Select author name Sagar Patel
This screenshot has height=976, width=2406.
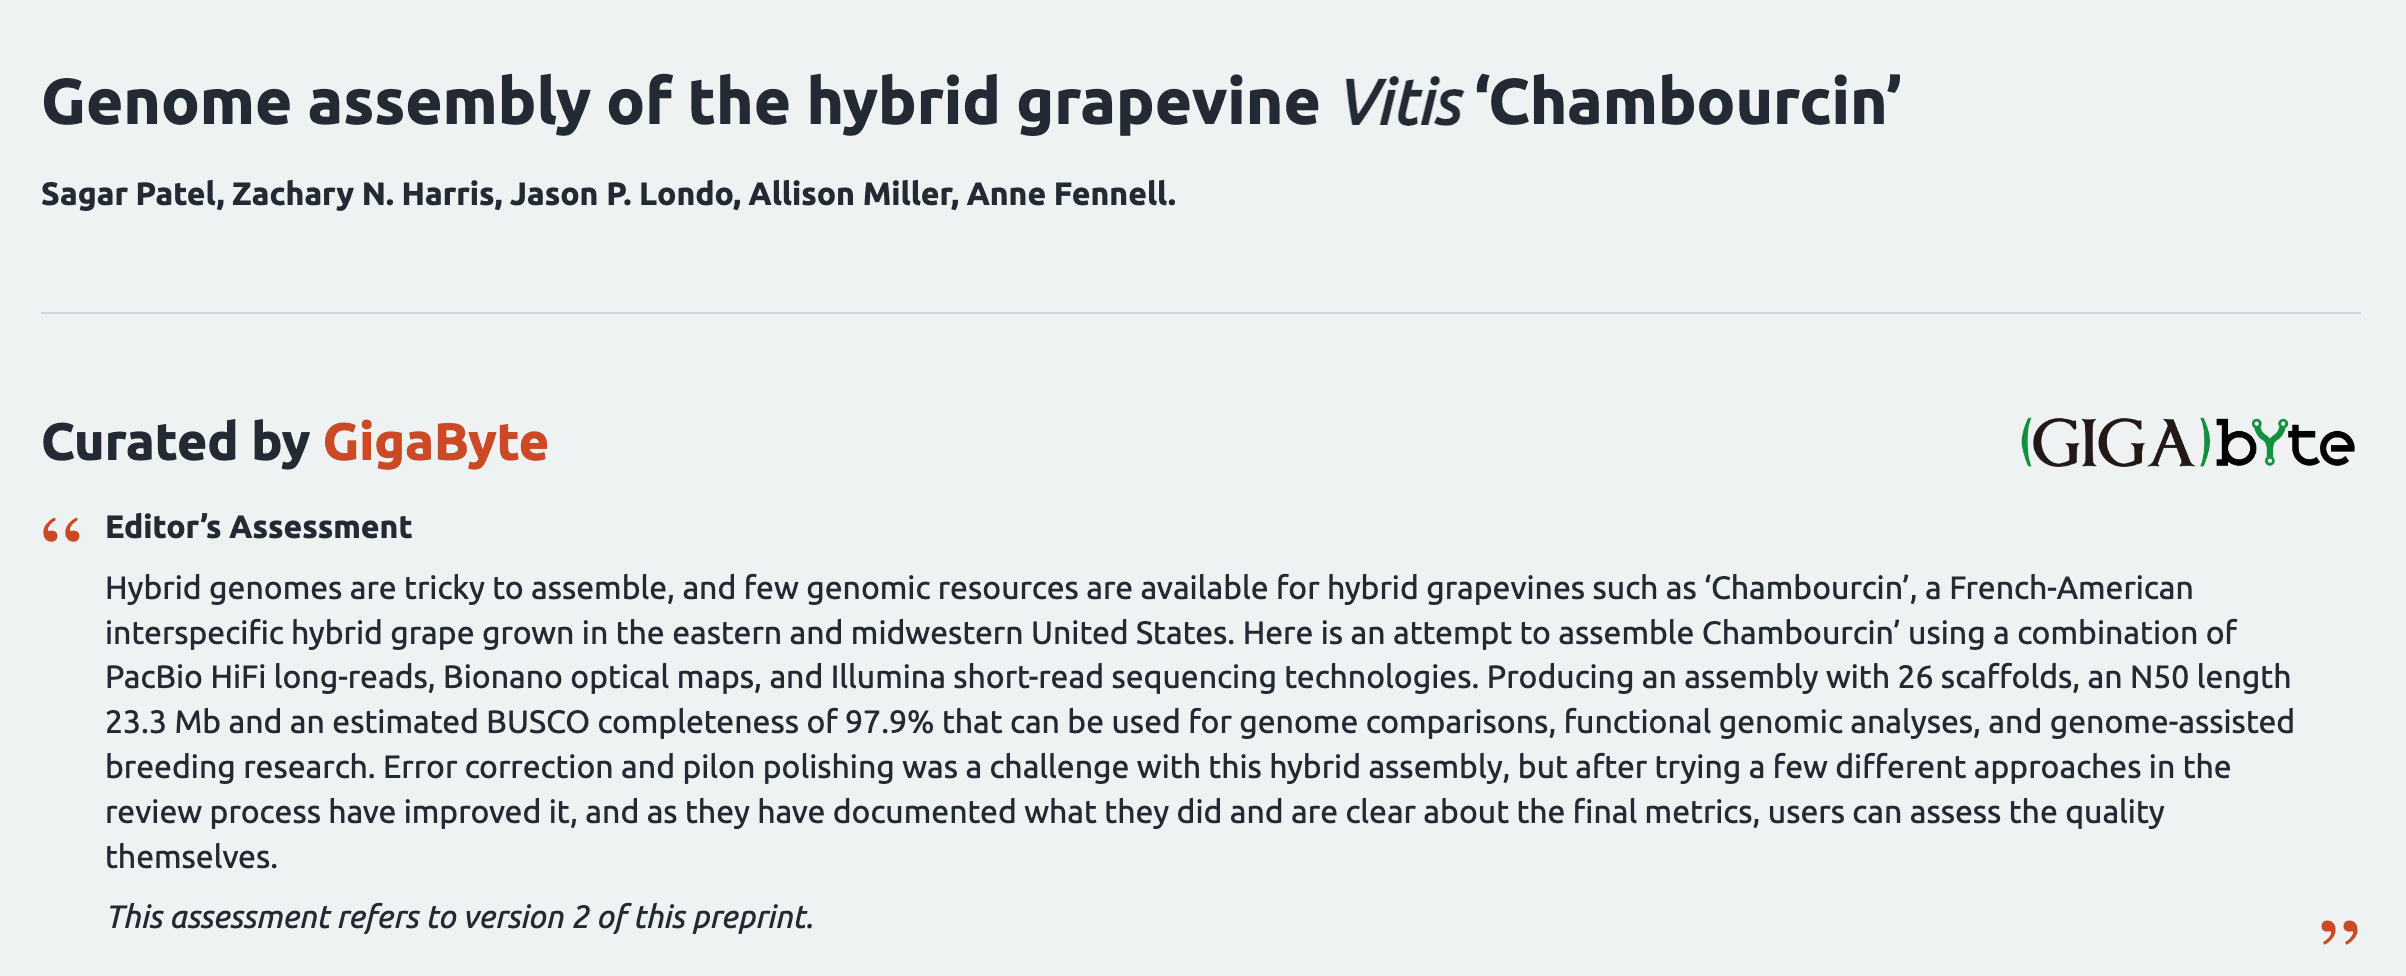point(130,194)
